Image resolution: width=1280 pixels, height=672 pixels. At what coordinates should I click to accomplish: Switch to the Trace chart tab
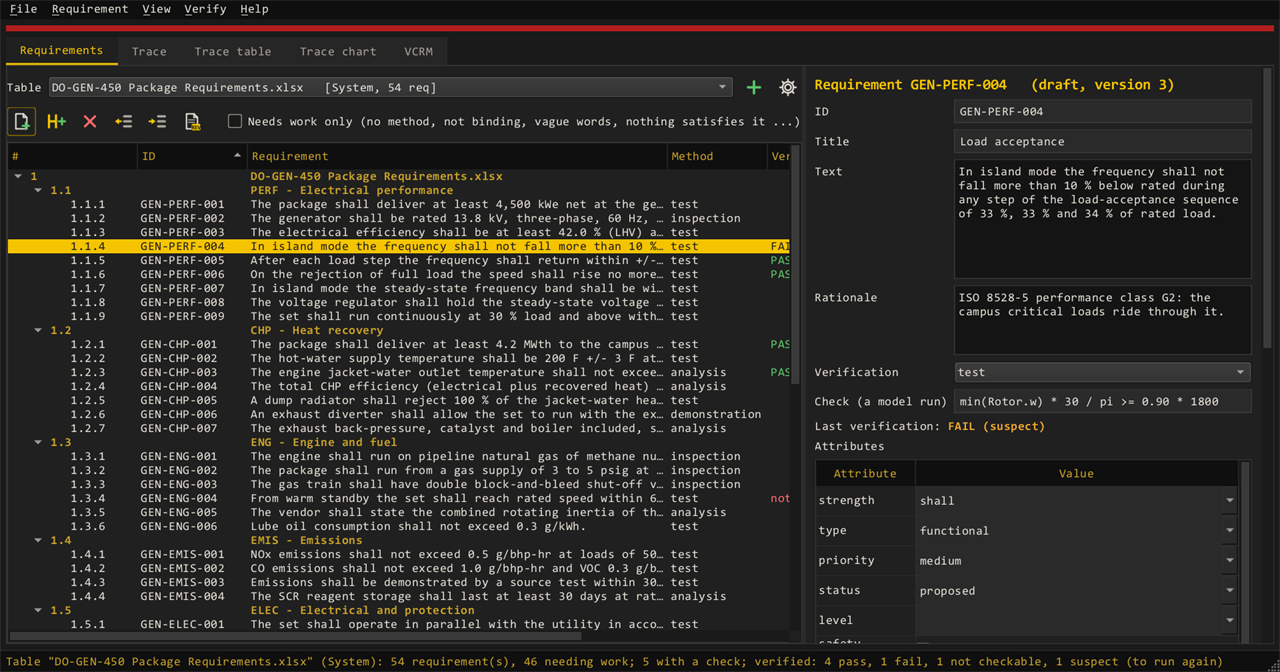point(338,51)
